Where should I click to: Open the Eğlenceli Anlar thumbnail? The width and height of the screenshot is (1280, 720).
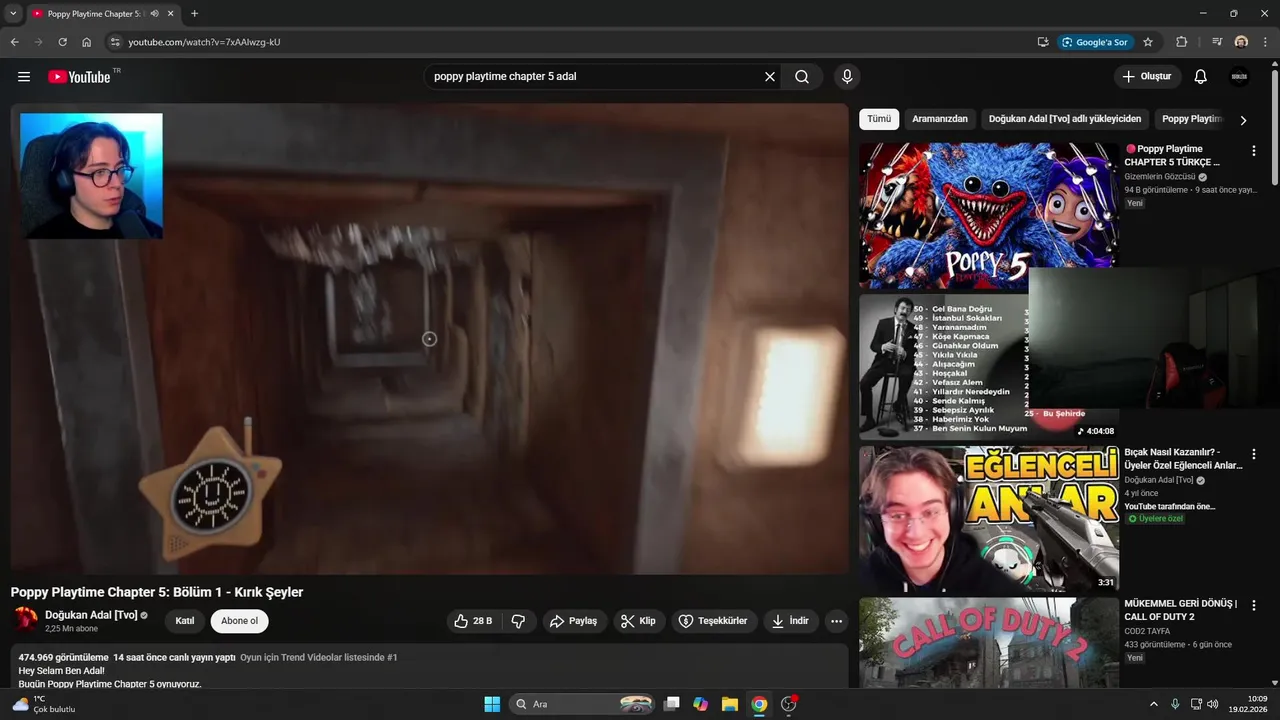tap(989, 519)
